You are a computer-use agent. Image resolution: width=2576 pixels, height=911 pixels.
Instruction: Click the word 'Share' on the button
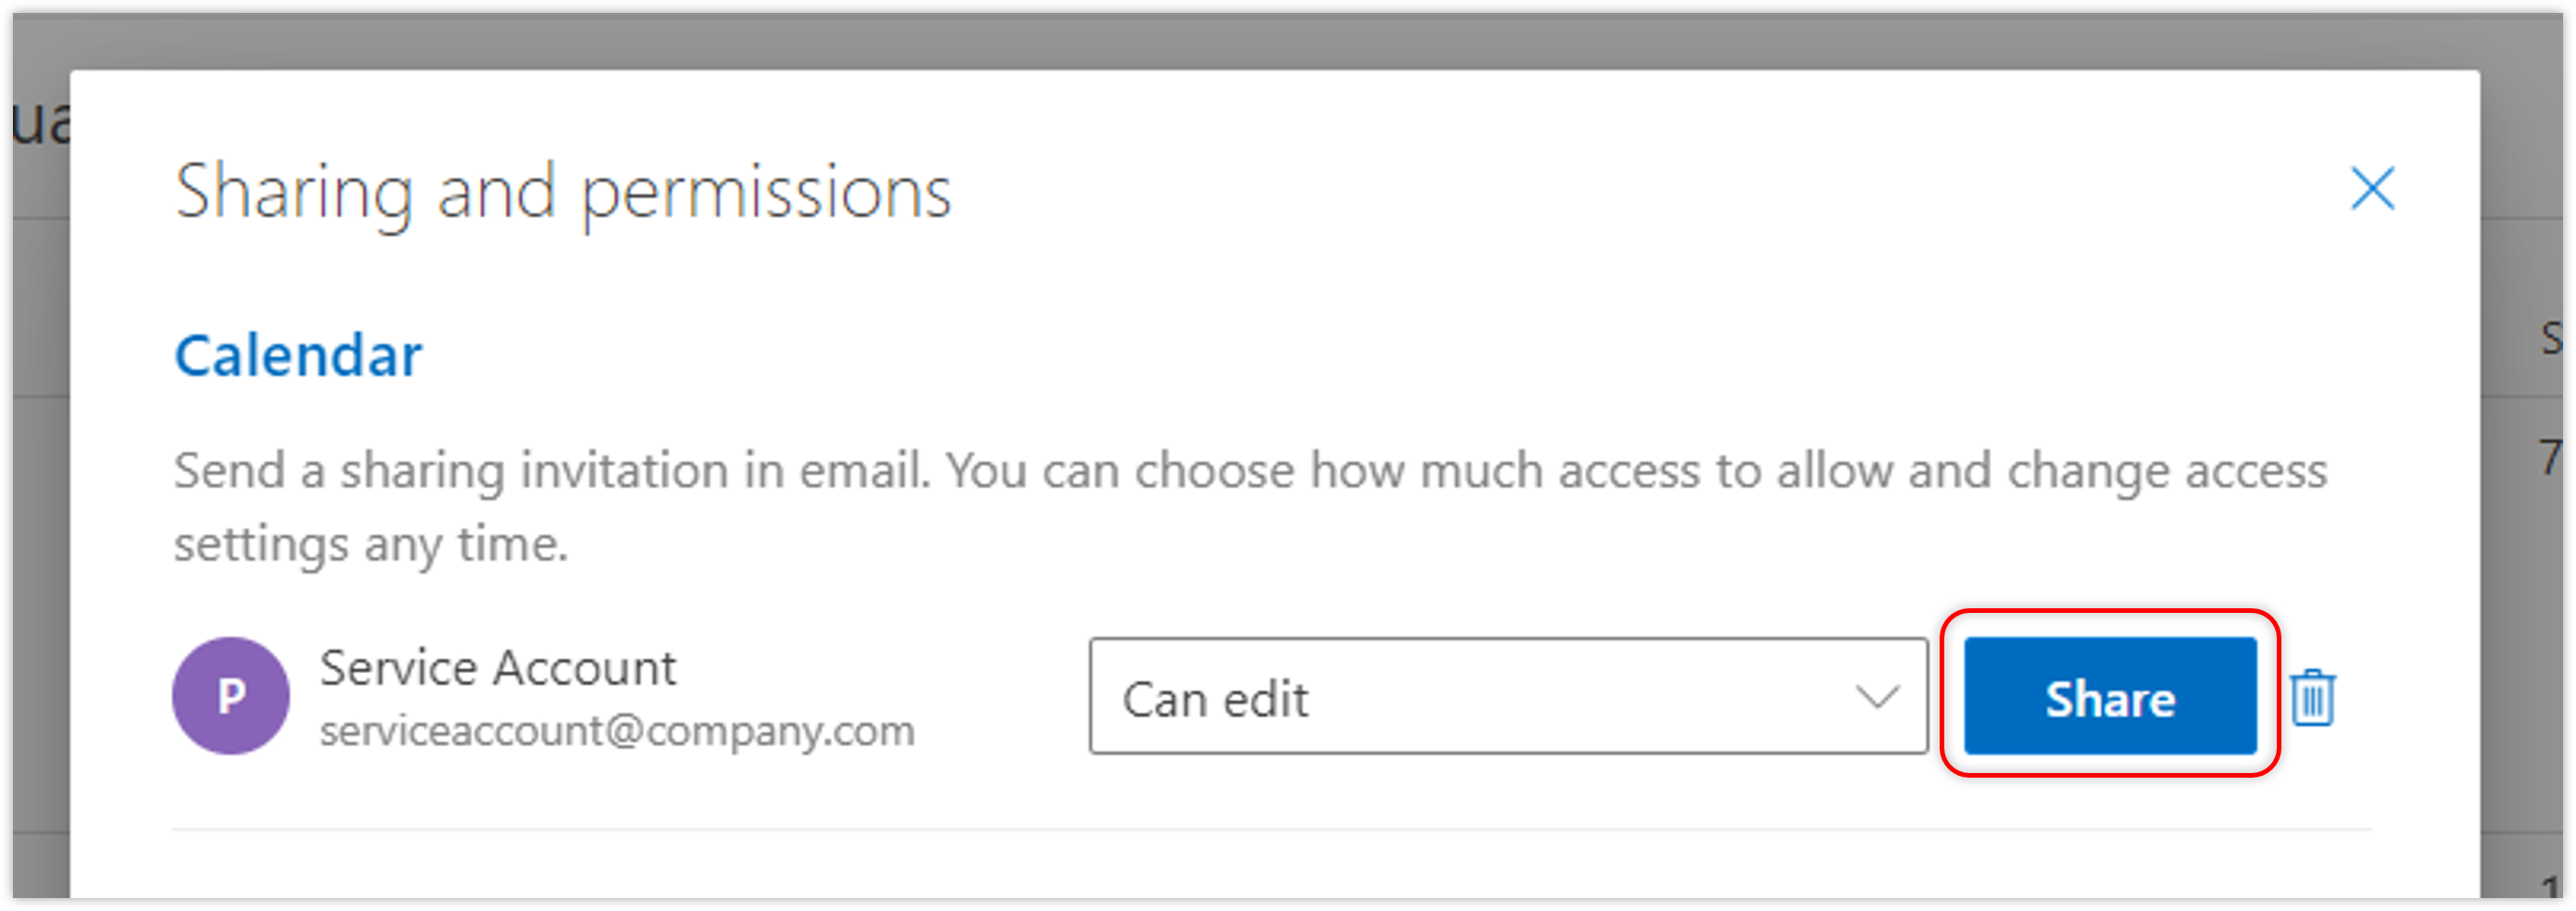2110,699
